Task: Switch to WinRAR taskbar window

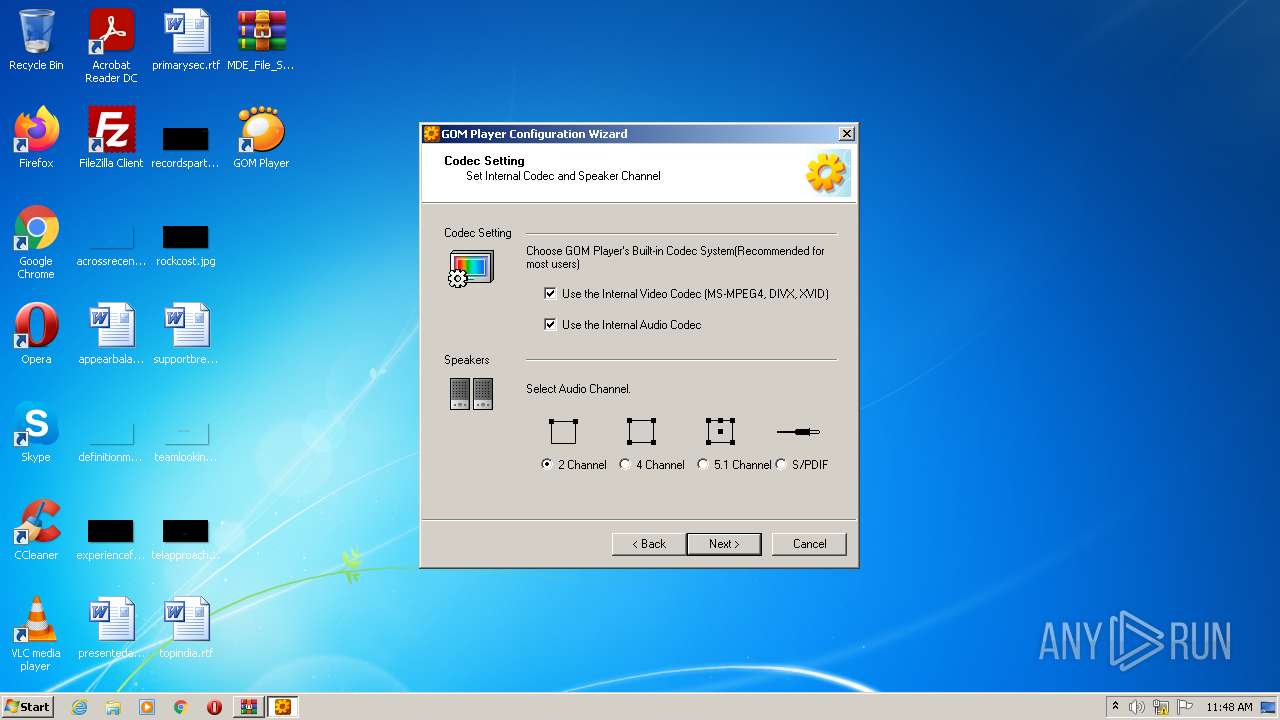Action: tap(248, 707)
